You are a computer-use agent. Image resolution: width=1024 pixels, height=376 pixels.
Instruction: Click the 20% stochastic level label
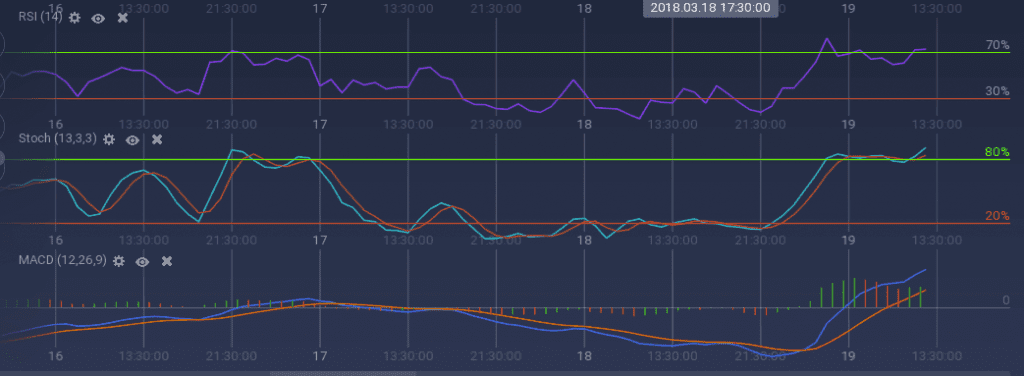tap(997, 216)
